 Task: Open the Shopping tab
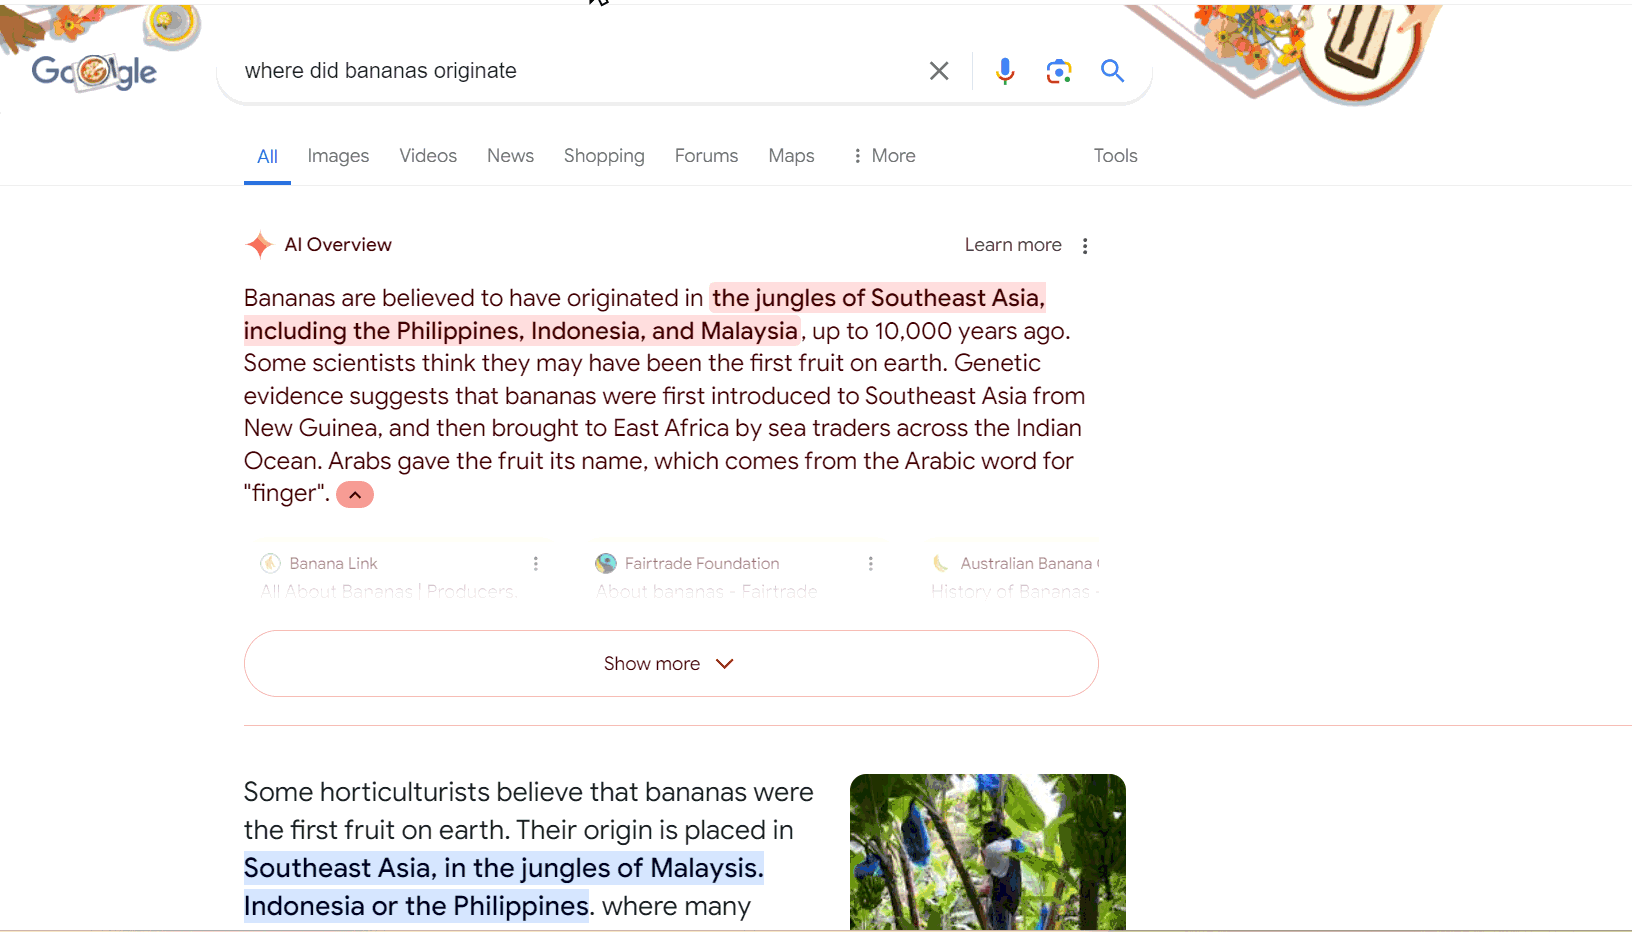(604, 156)
